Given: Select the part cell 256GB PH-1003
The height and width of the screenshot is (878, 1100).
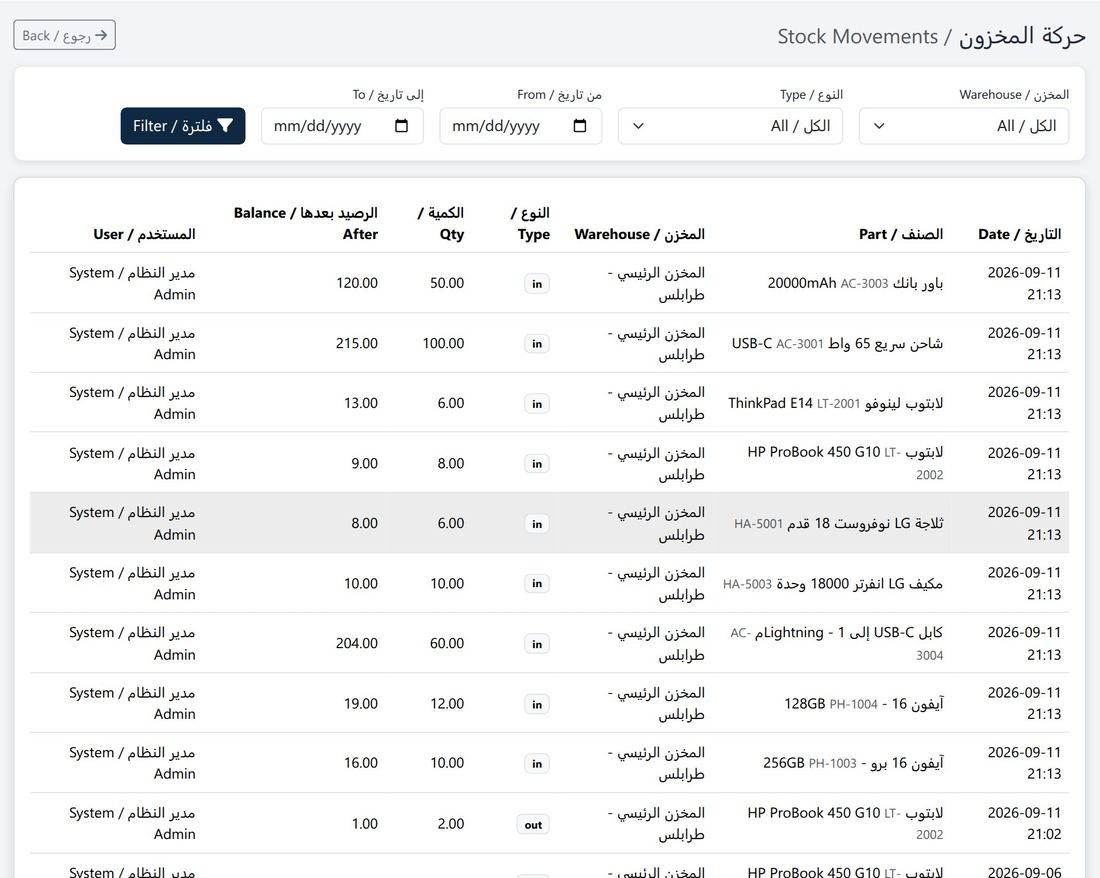Looking at the screenshot, I should pos(853,764).
